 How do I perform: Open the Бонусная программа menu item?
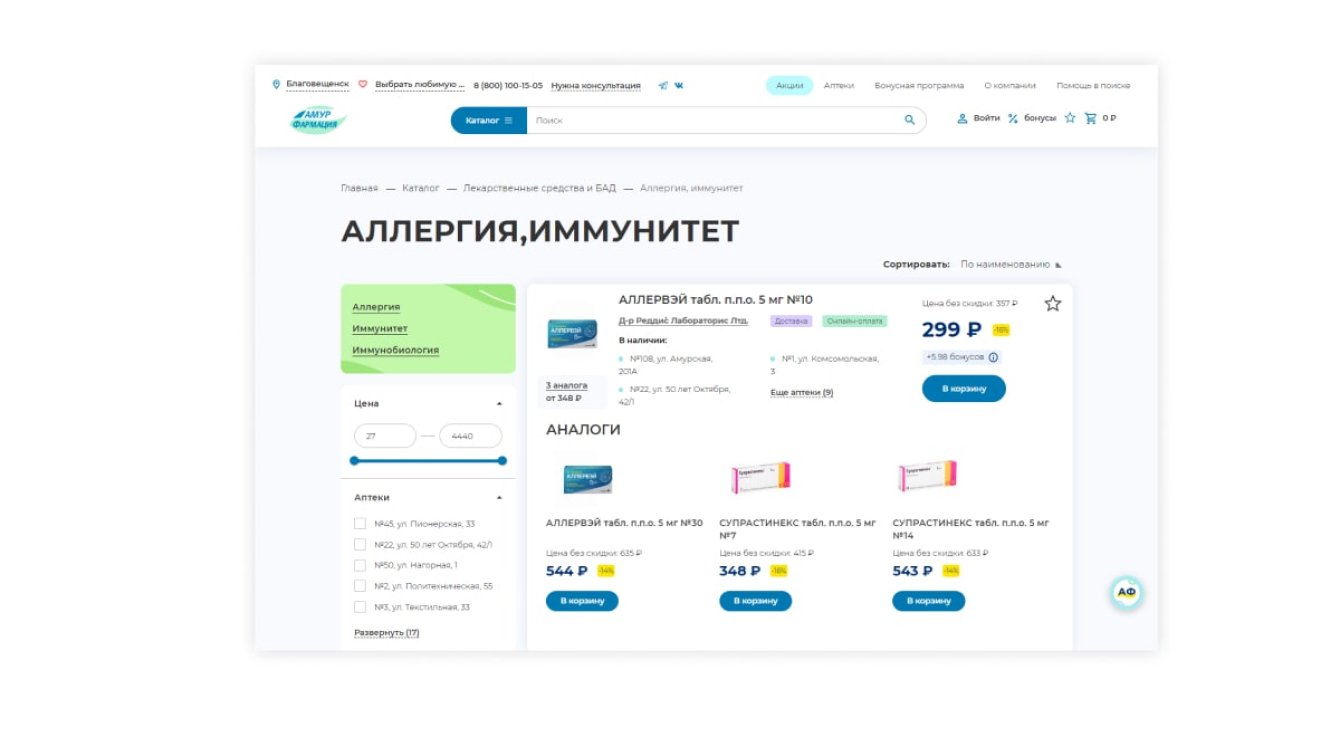pos(919,86)
